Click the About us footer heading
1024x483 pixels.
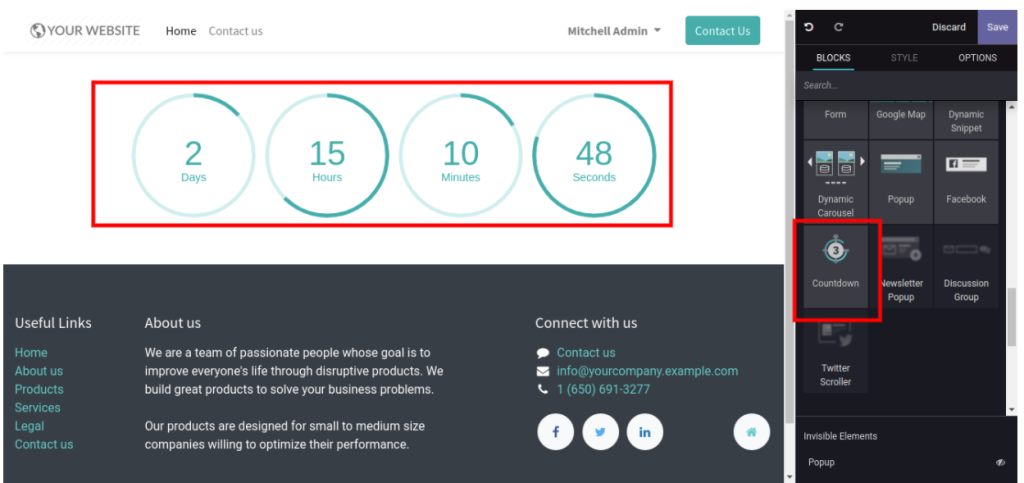(x=173, y=323)
